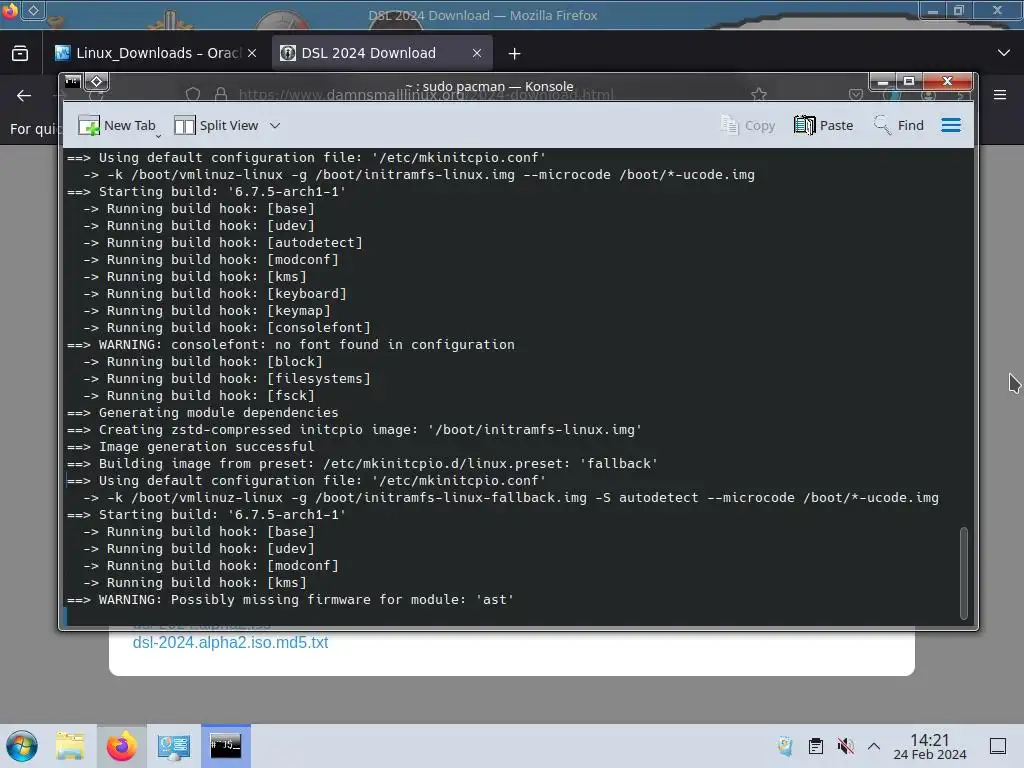Click the clipboard tray icon

(x=816, y=746)
